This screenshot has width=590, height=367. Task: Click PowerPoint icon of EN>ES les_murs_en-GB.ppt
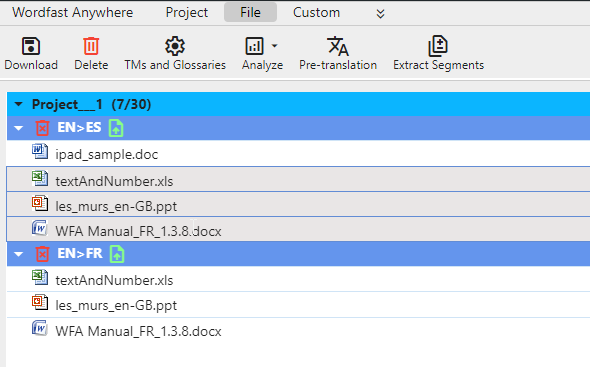tap(40, 203)
